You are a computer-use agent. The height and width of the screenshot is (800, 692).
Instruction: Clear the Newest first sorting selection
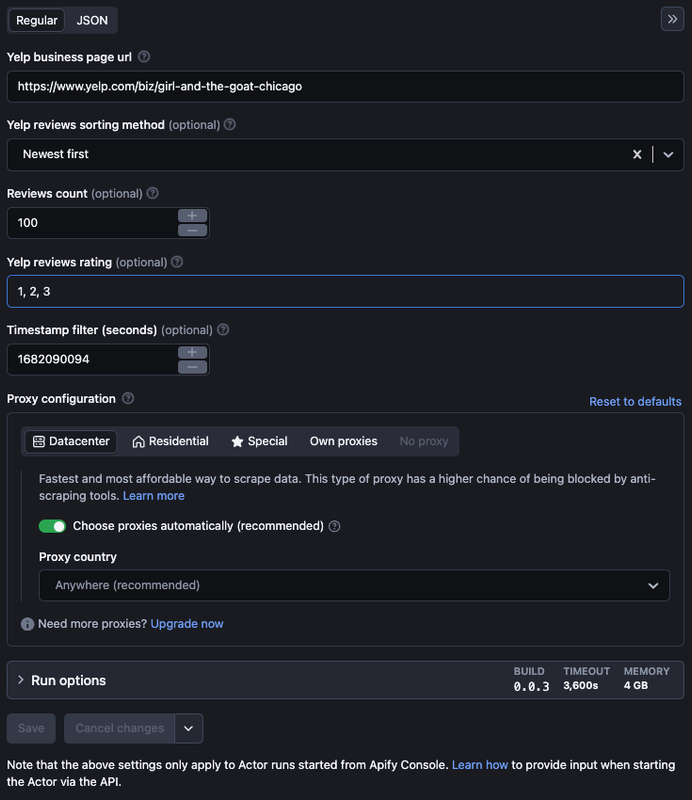coord(637,154)
